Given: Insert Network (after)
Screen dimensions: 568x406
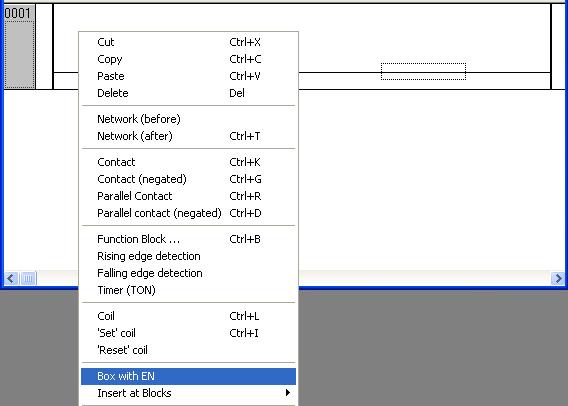Looking at the screenshot, I should (188, 136).
